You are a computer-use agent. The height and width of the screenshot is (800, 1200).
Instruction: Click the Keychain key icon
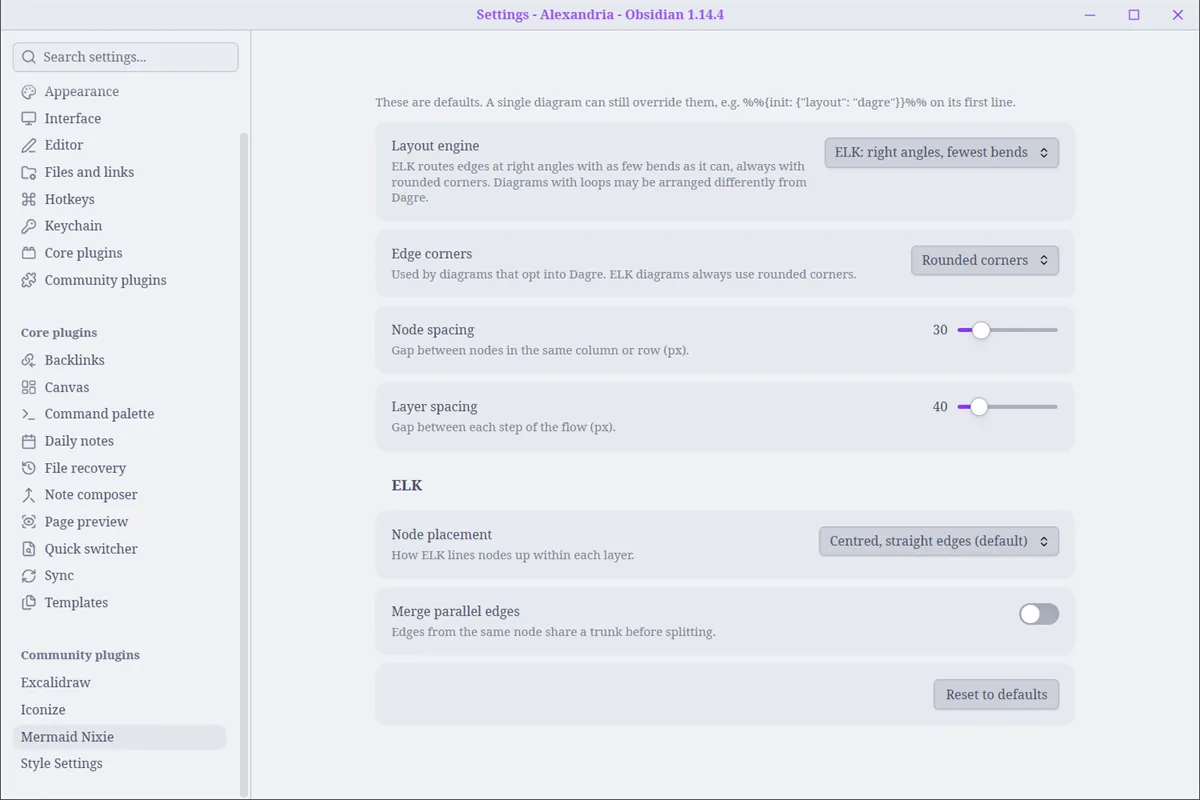pyautogui.click(x=29, y=227)
